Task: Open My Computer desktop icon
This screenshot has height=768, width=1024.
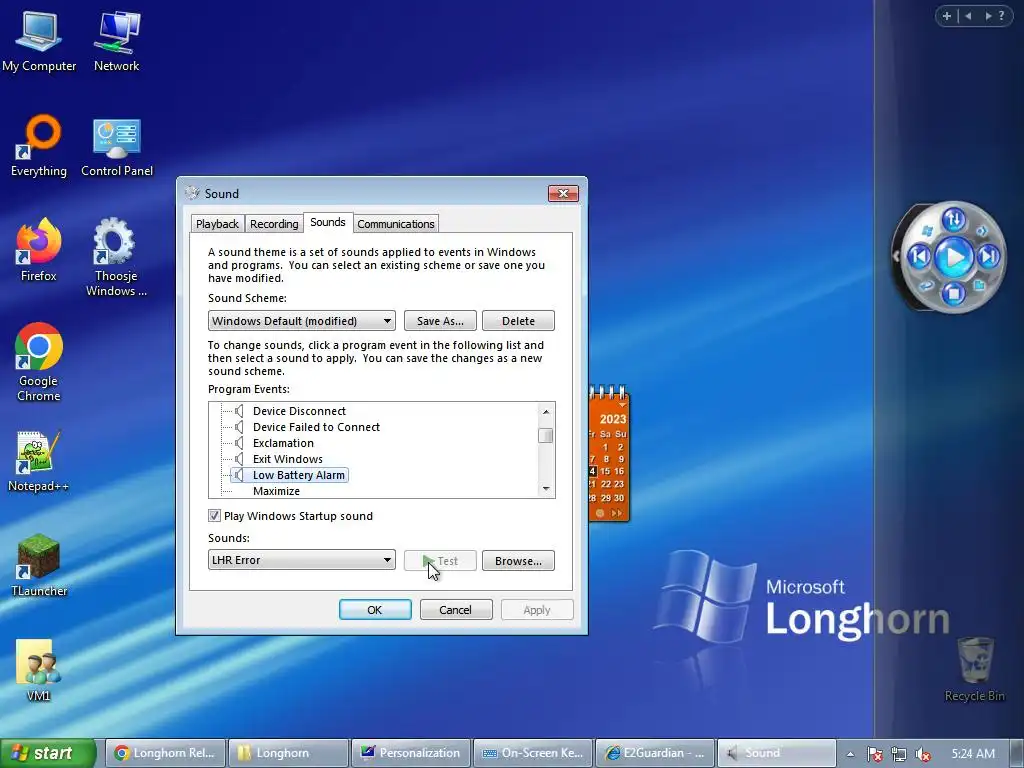Action: click(x=39, y=40)
